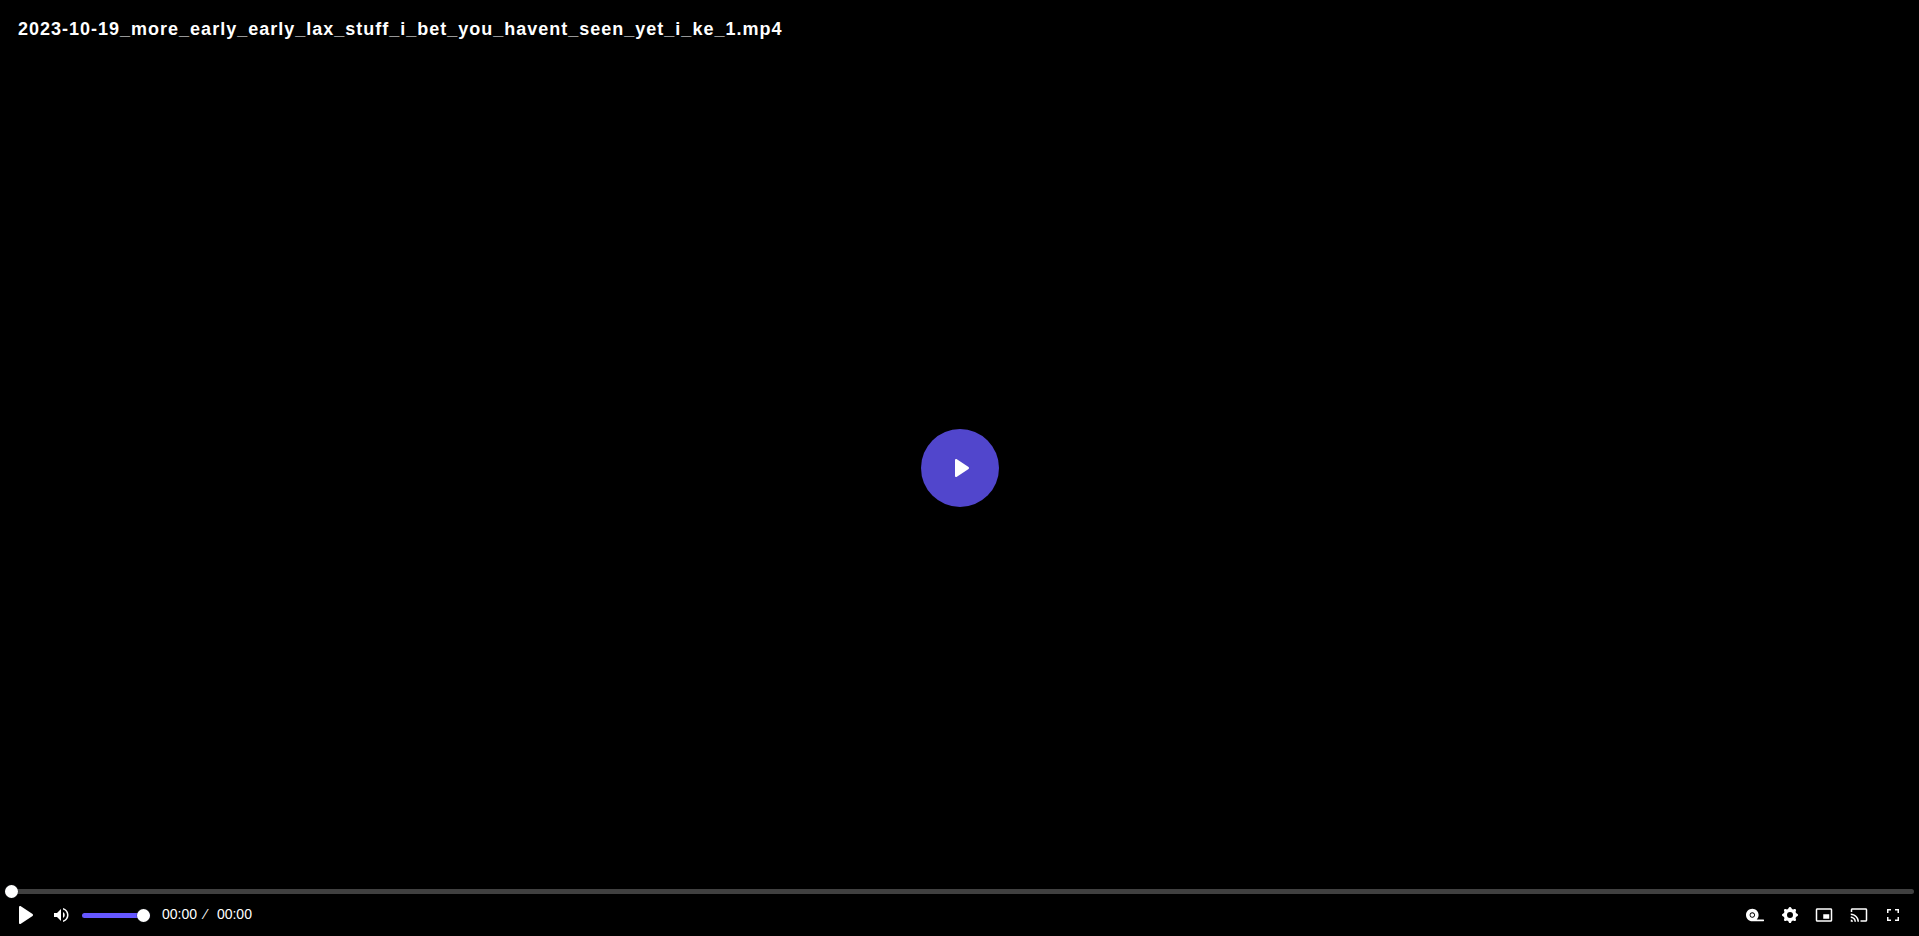This screenshot has height=936, width=1919.
Task: Mute audio using the speaker icon
Action: 61,915
